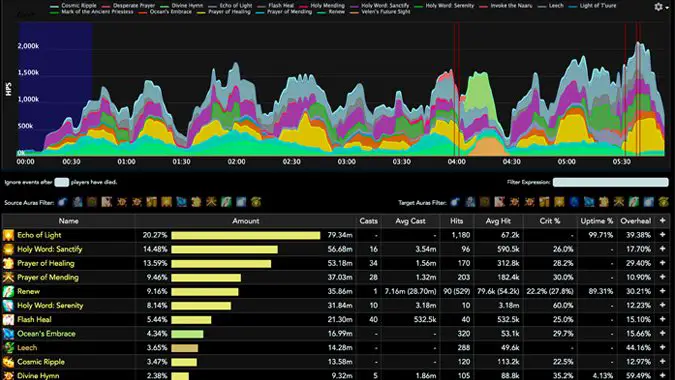Open the chart settings gear icon
675x380 pixels.
coord(658,7)
